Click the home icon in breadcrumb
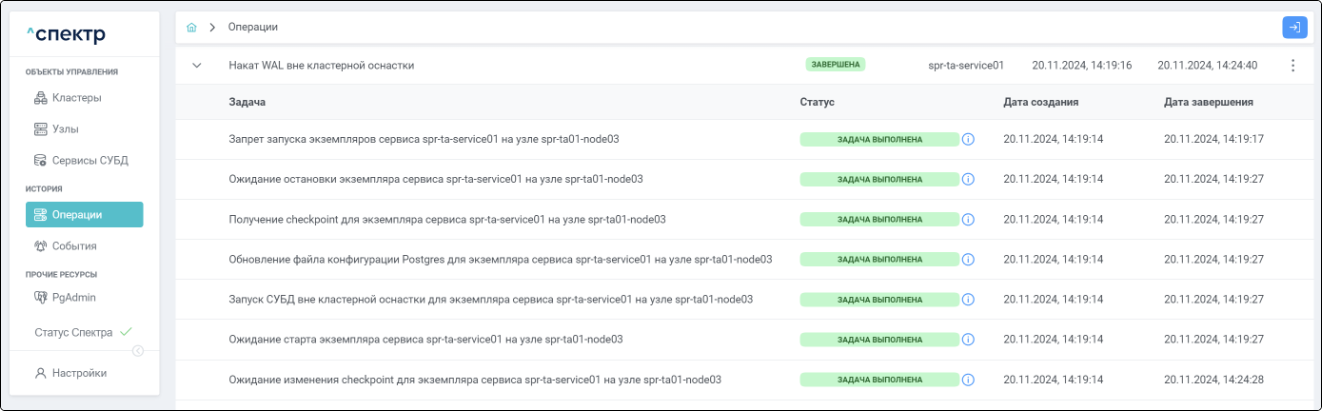This screenshot has height=412, width=1323. pos(192,27)
